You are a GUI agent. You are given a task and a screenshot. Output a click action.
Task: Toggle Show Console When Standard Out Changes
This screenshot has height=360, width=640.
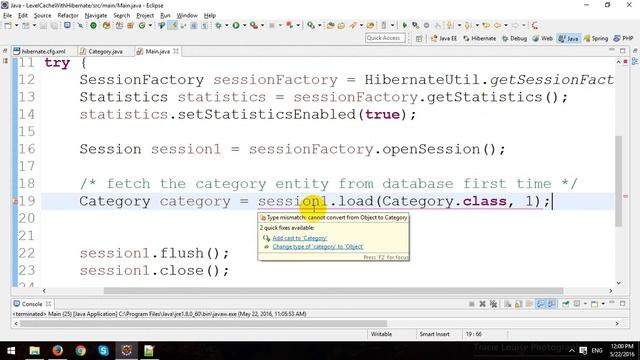tap(540, 304)
